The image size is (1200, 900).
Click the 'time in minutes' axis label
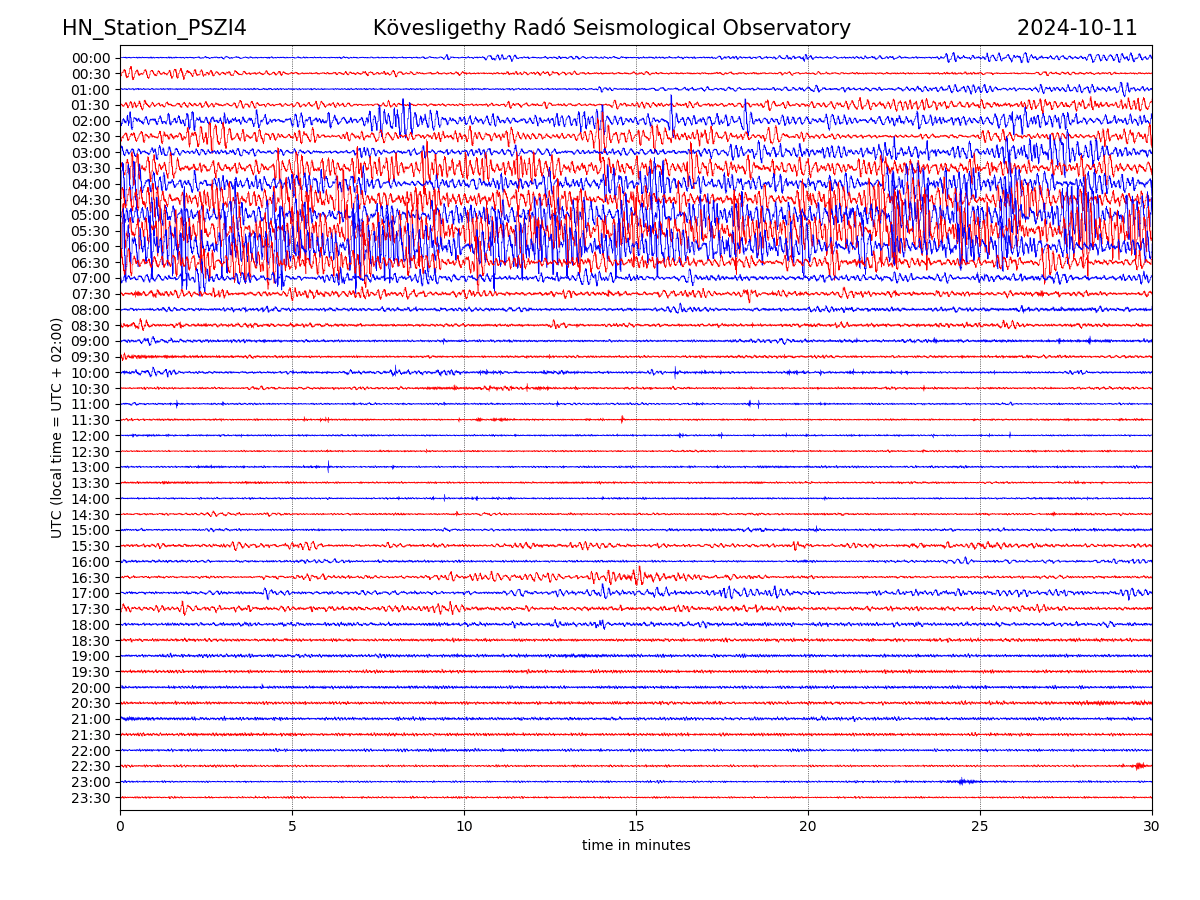(x=636, y=846)
